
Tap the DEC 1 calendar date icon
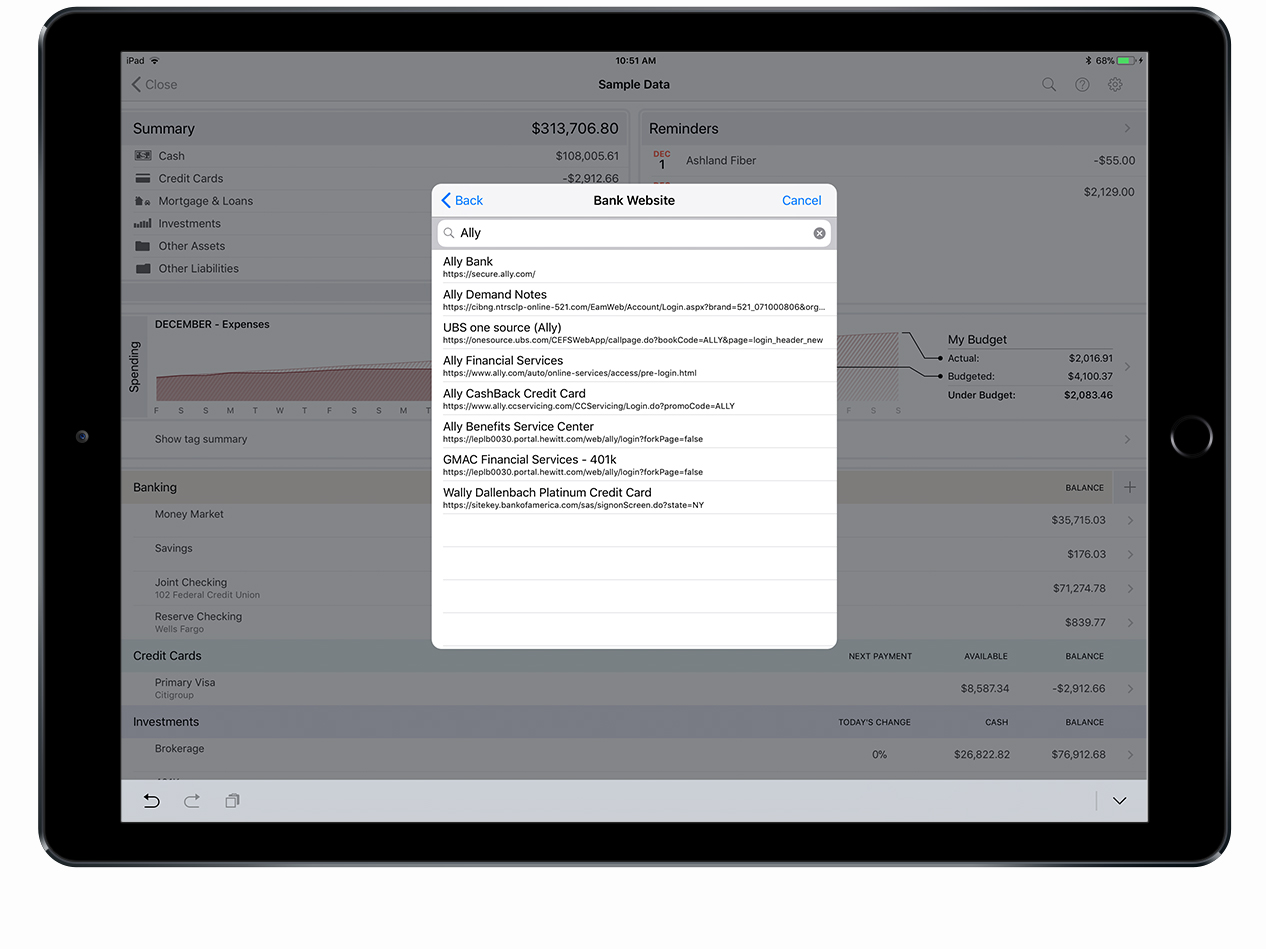[661, 160]
